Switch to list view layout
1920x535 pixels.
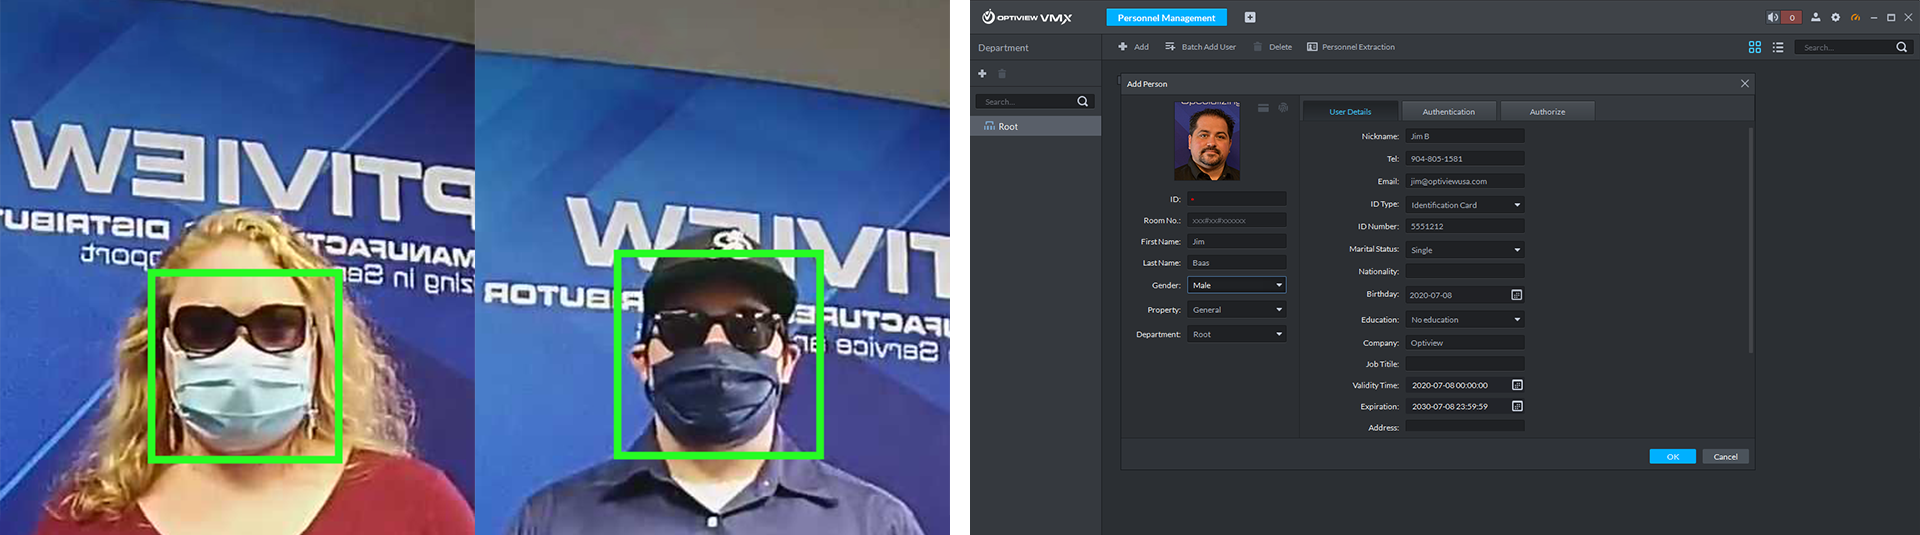[x=1778, y=47]
